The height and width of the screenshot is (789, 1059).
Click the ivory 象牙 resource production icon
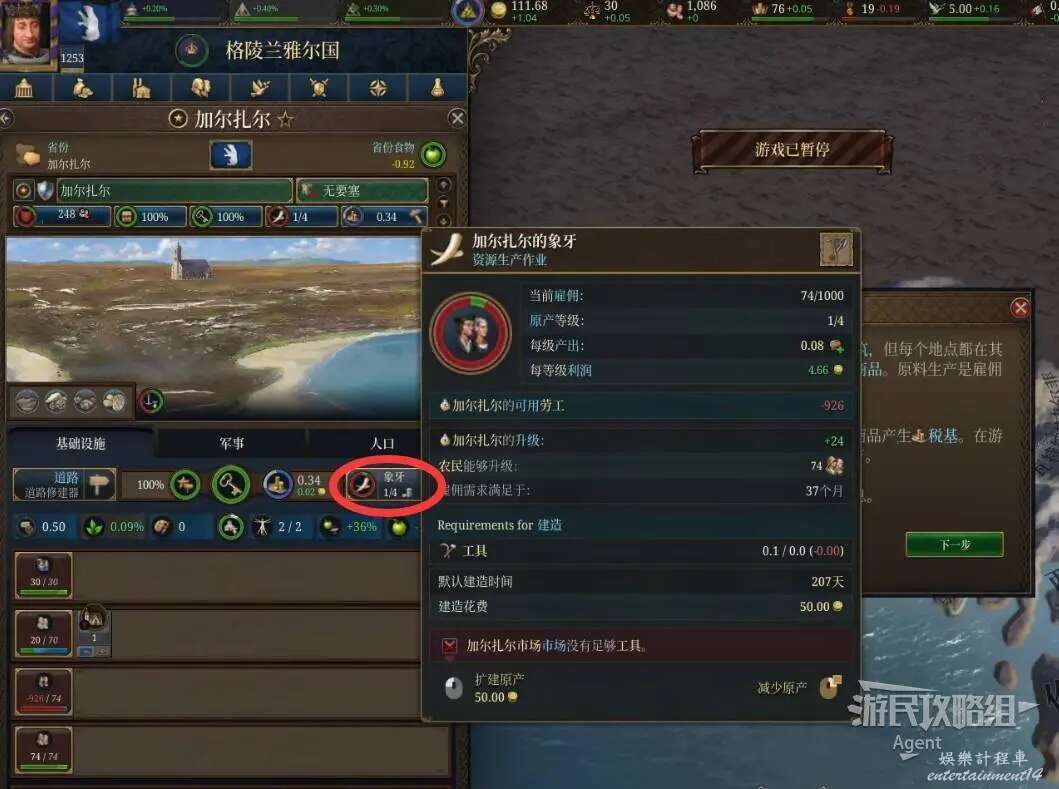(363, 484)
